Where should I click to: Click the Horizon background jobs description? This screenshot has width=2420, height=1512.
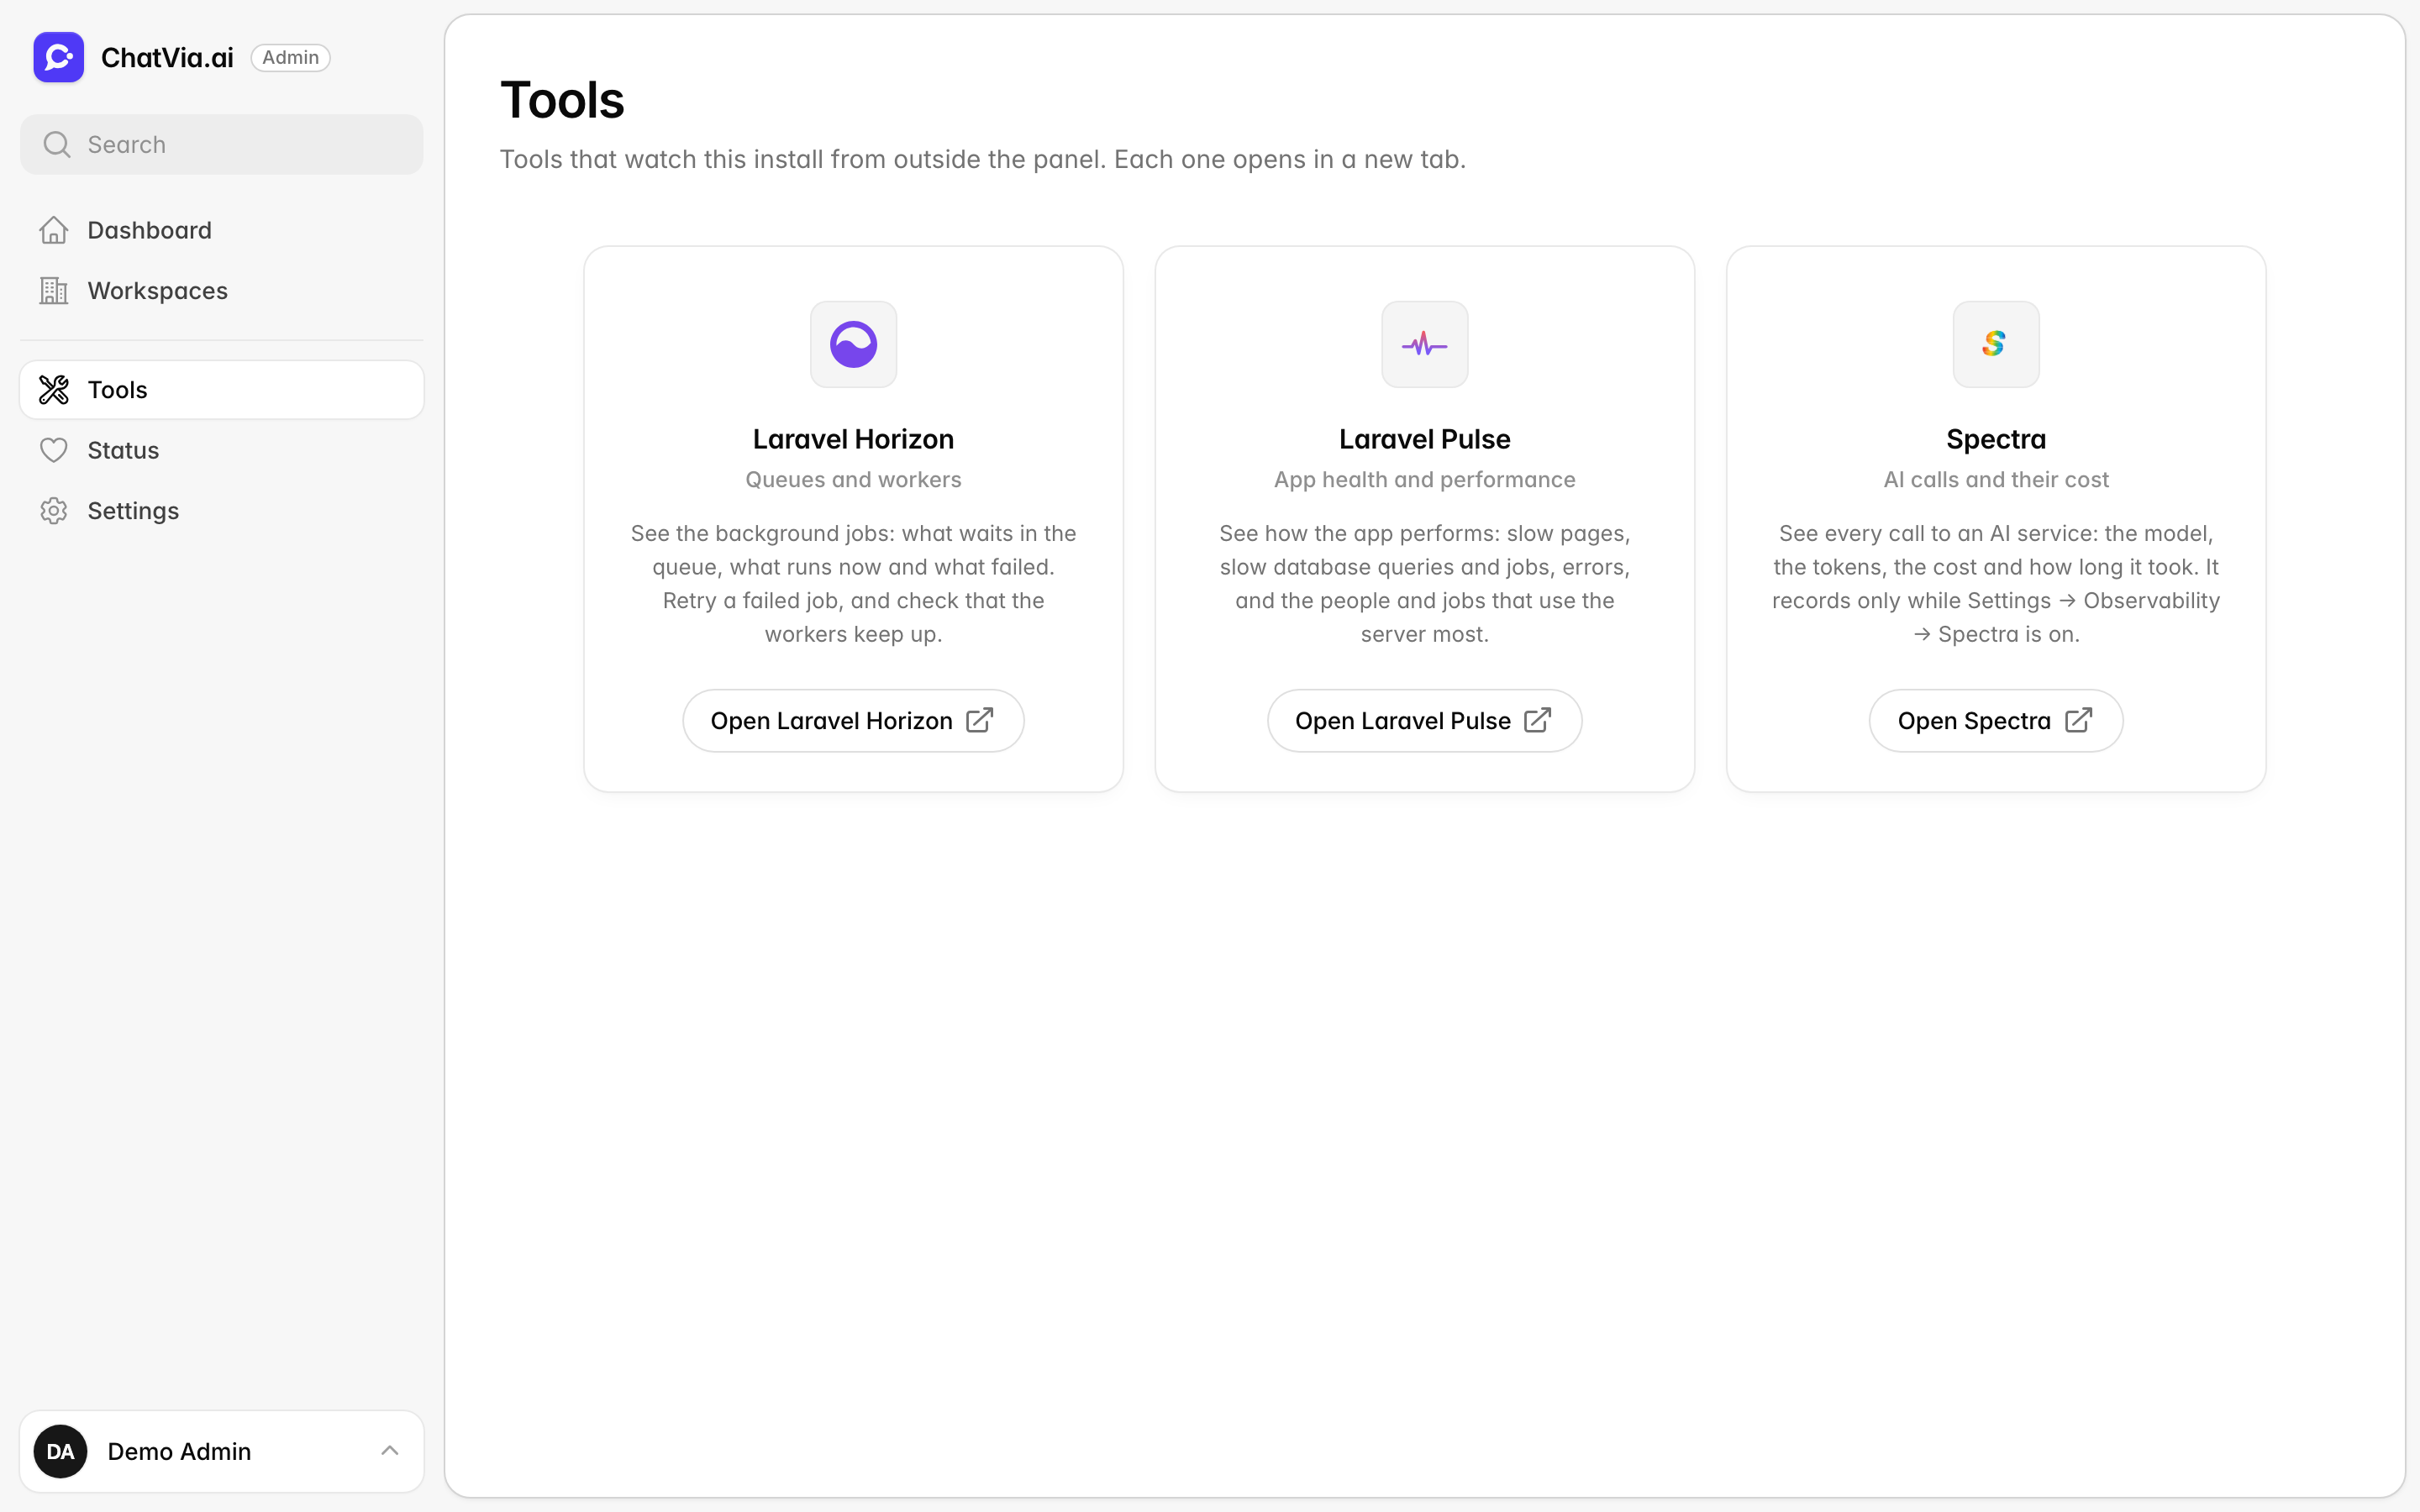click(x=853, y=583)
